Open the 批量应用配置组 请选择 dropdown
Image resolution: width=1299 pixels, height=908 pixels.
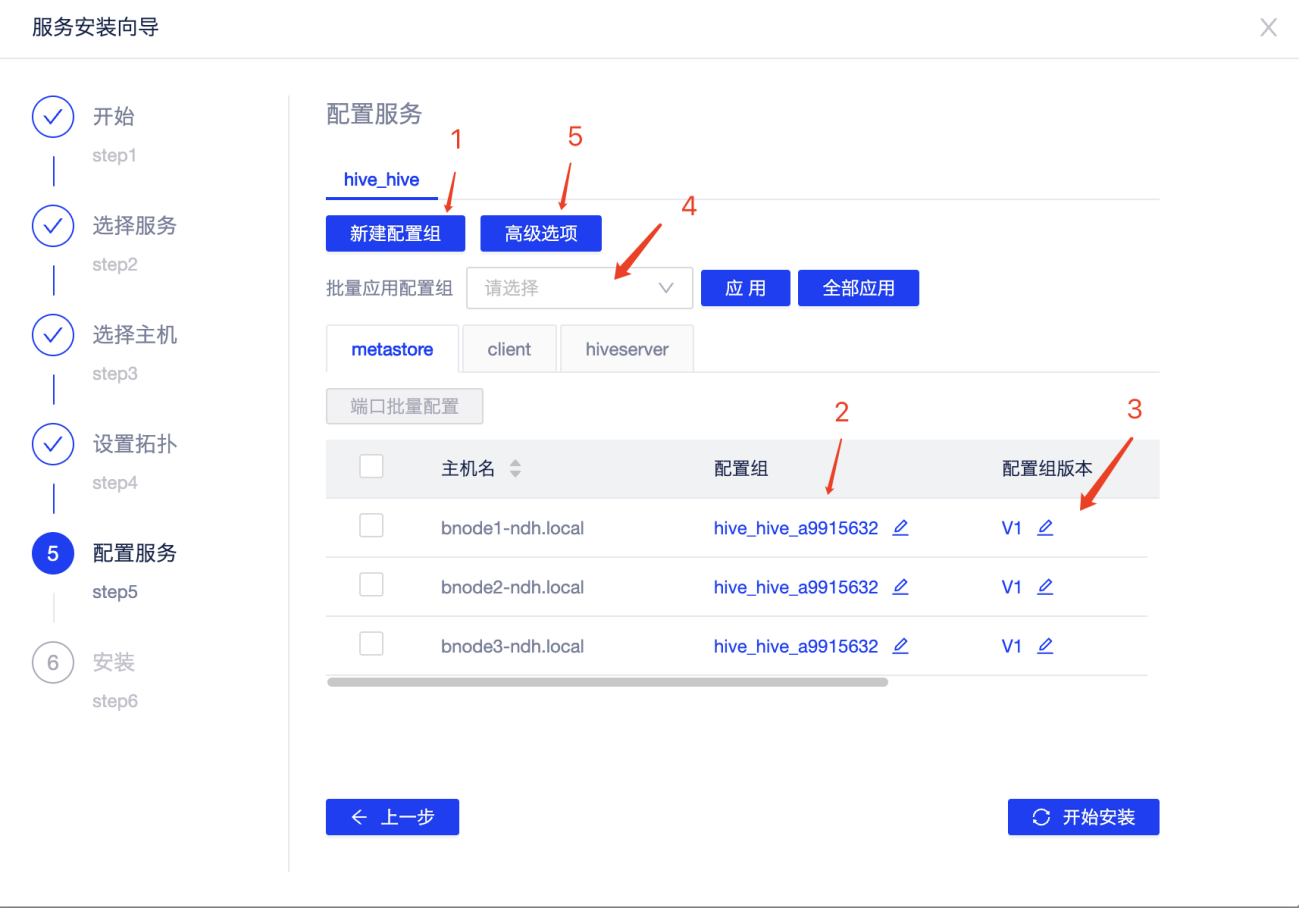tap(580, 288)
